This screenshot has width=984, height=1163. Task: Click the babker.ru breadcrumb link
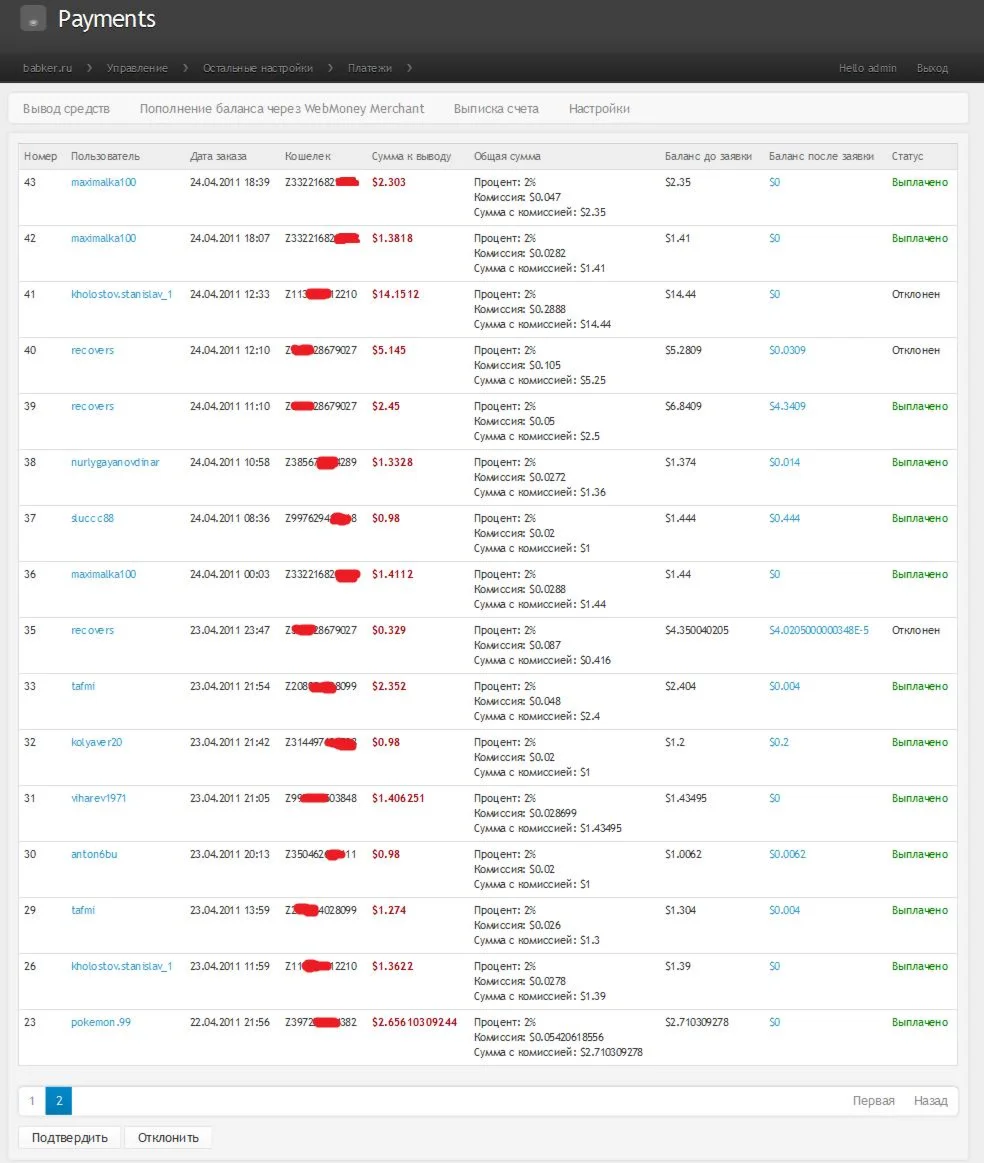[x=47, y=68]
